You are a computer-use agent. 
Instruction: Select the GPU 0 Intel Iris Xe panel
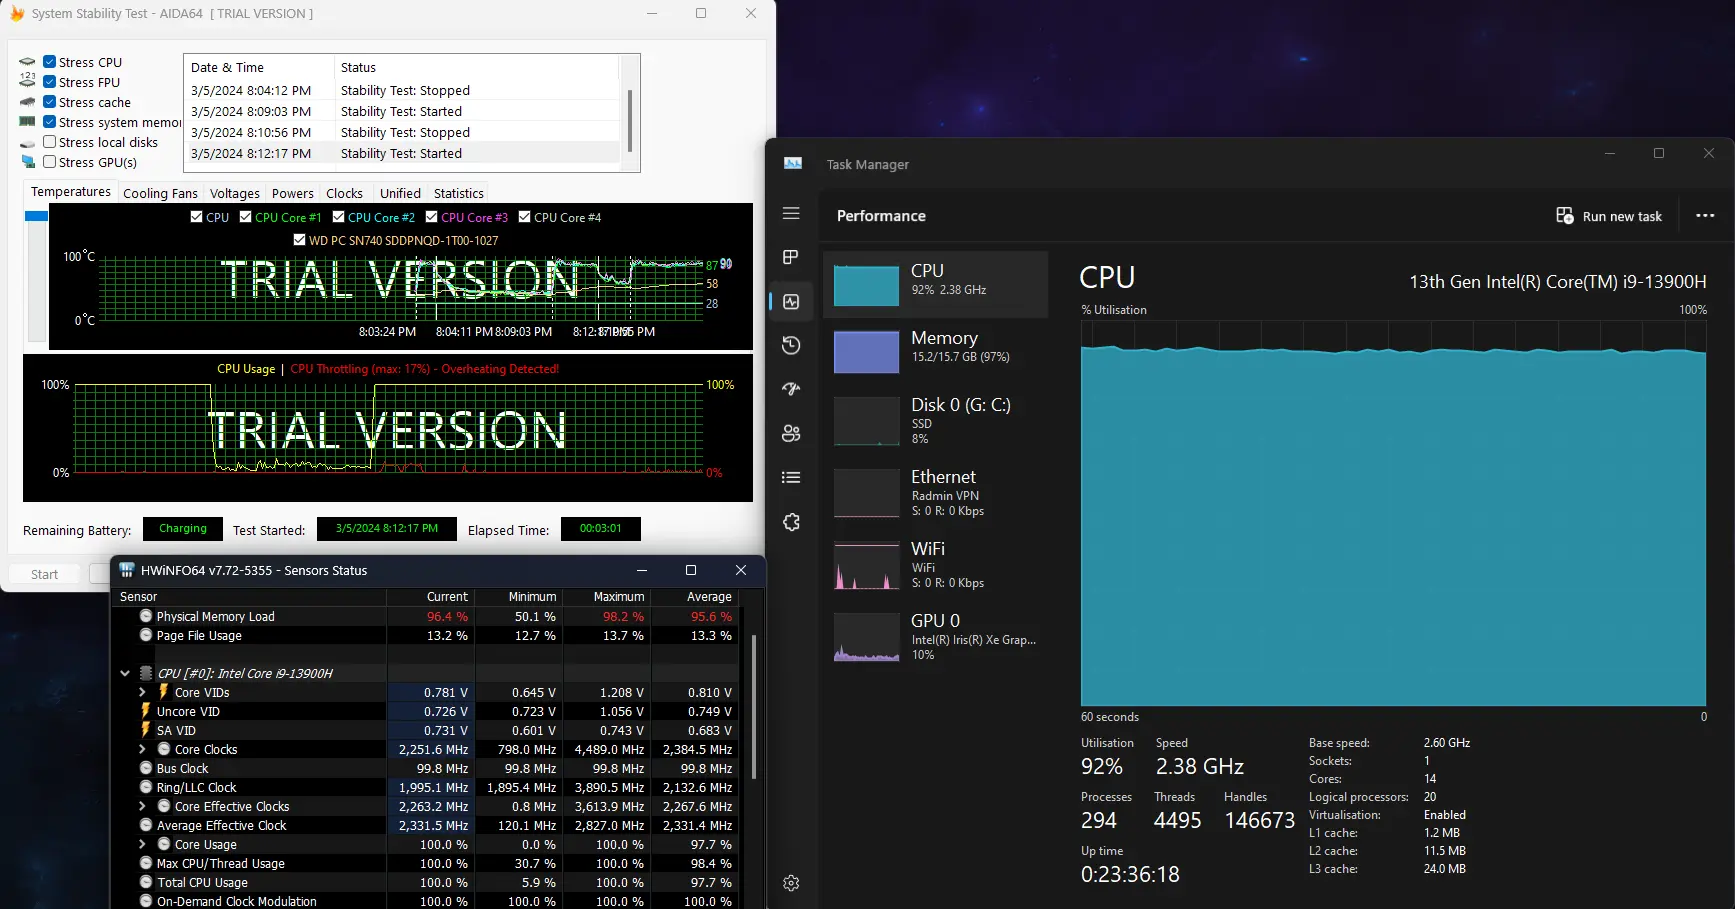(935, 636)
